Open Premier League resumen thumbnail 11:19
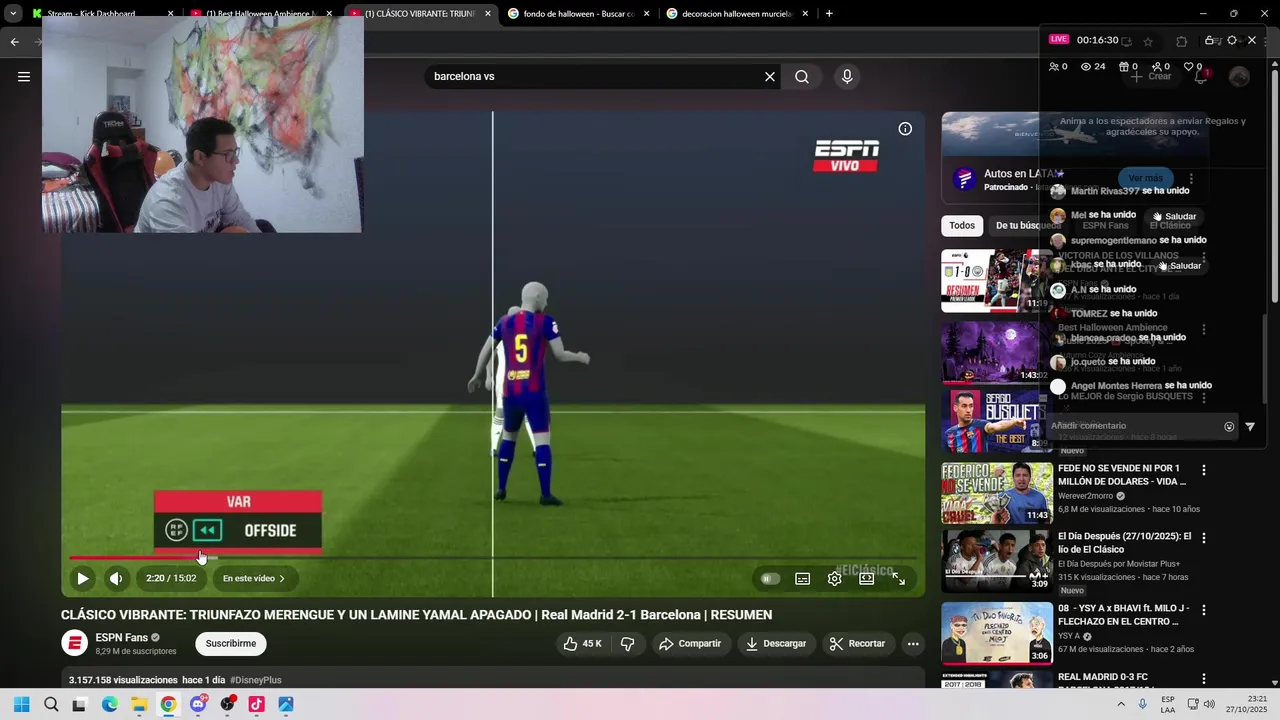This screenshot has height=720, width=1280. click(x=996, y=280)
